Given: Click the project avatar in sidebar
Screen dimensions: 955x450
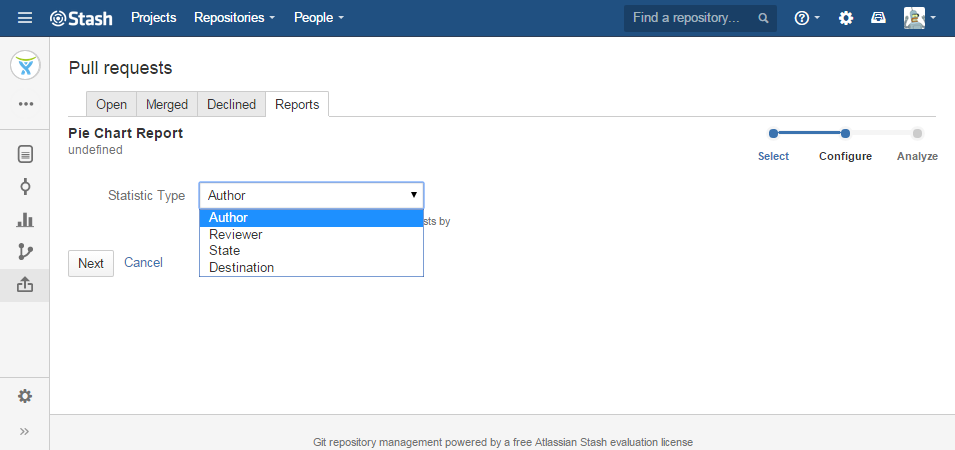Looking at the screenshot, I should pos(25,66).
